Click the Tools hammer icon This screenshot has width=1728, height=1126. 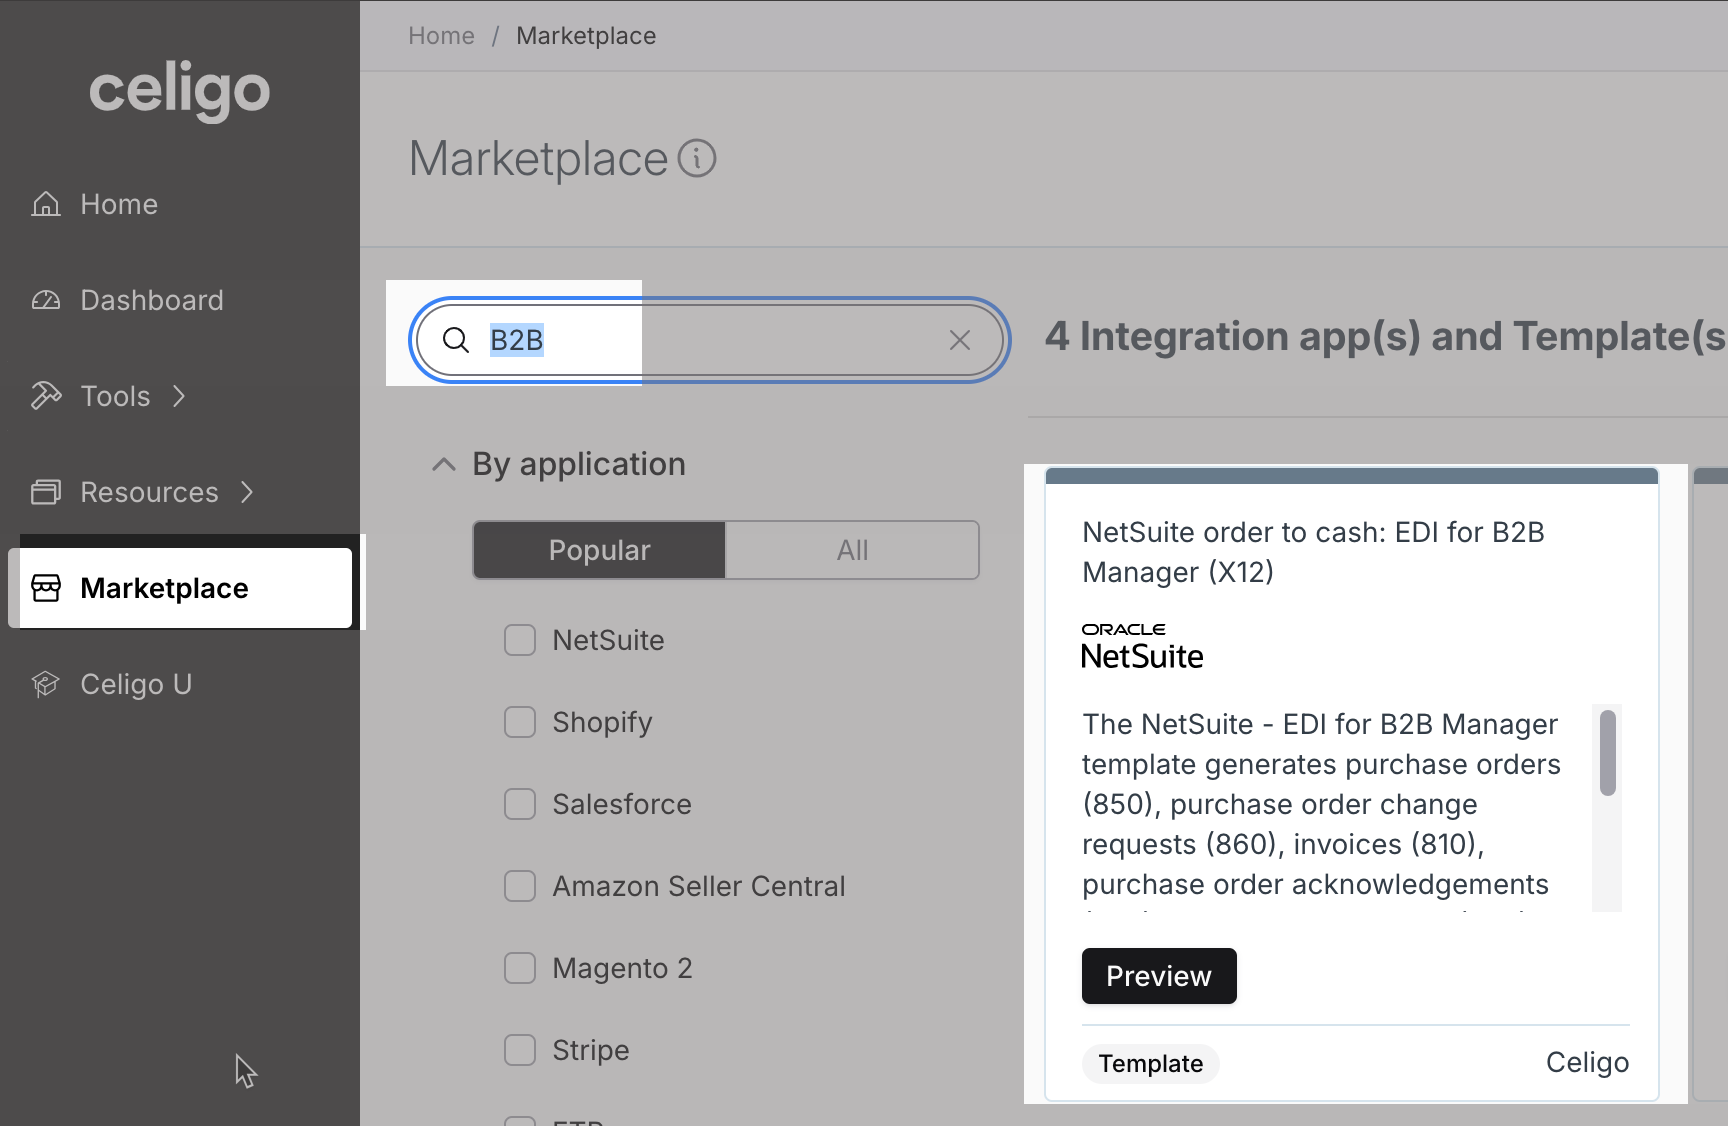[46, 396]
